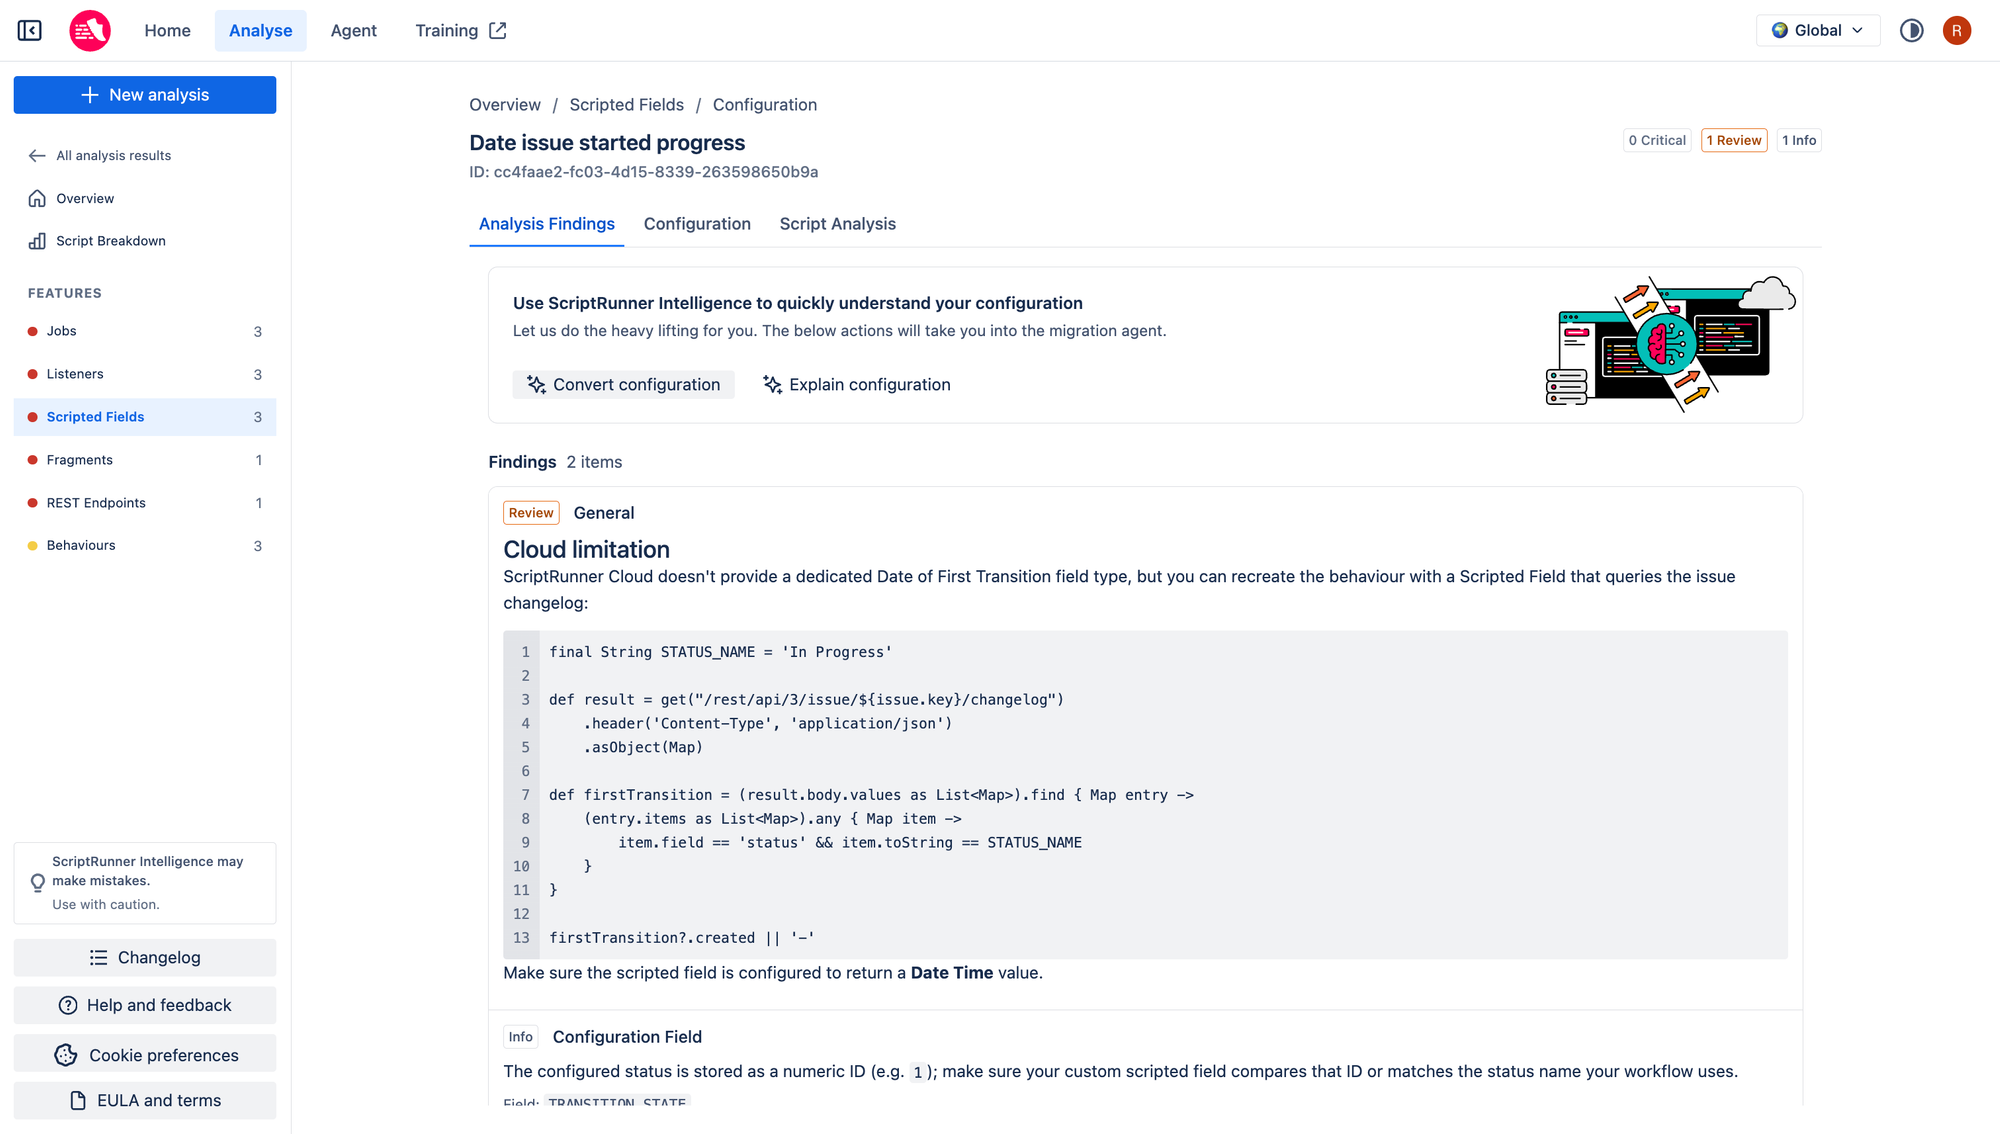Open Overview in the sidebar
This screenshot has width=2000, height=1134.
(145, 199)
